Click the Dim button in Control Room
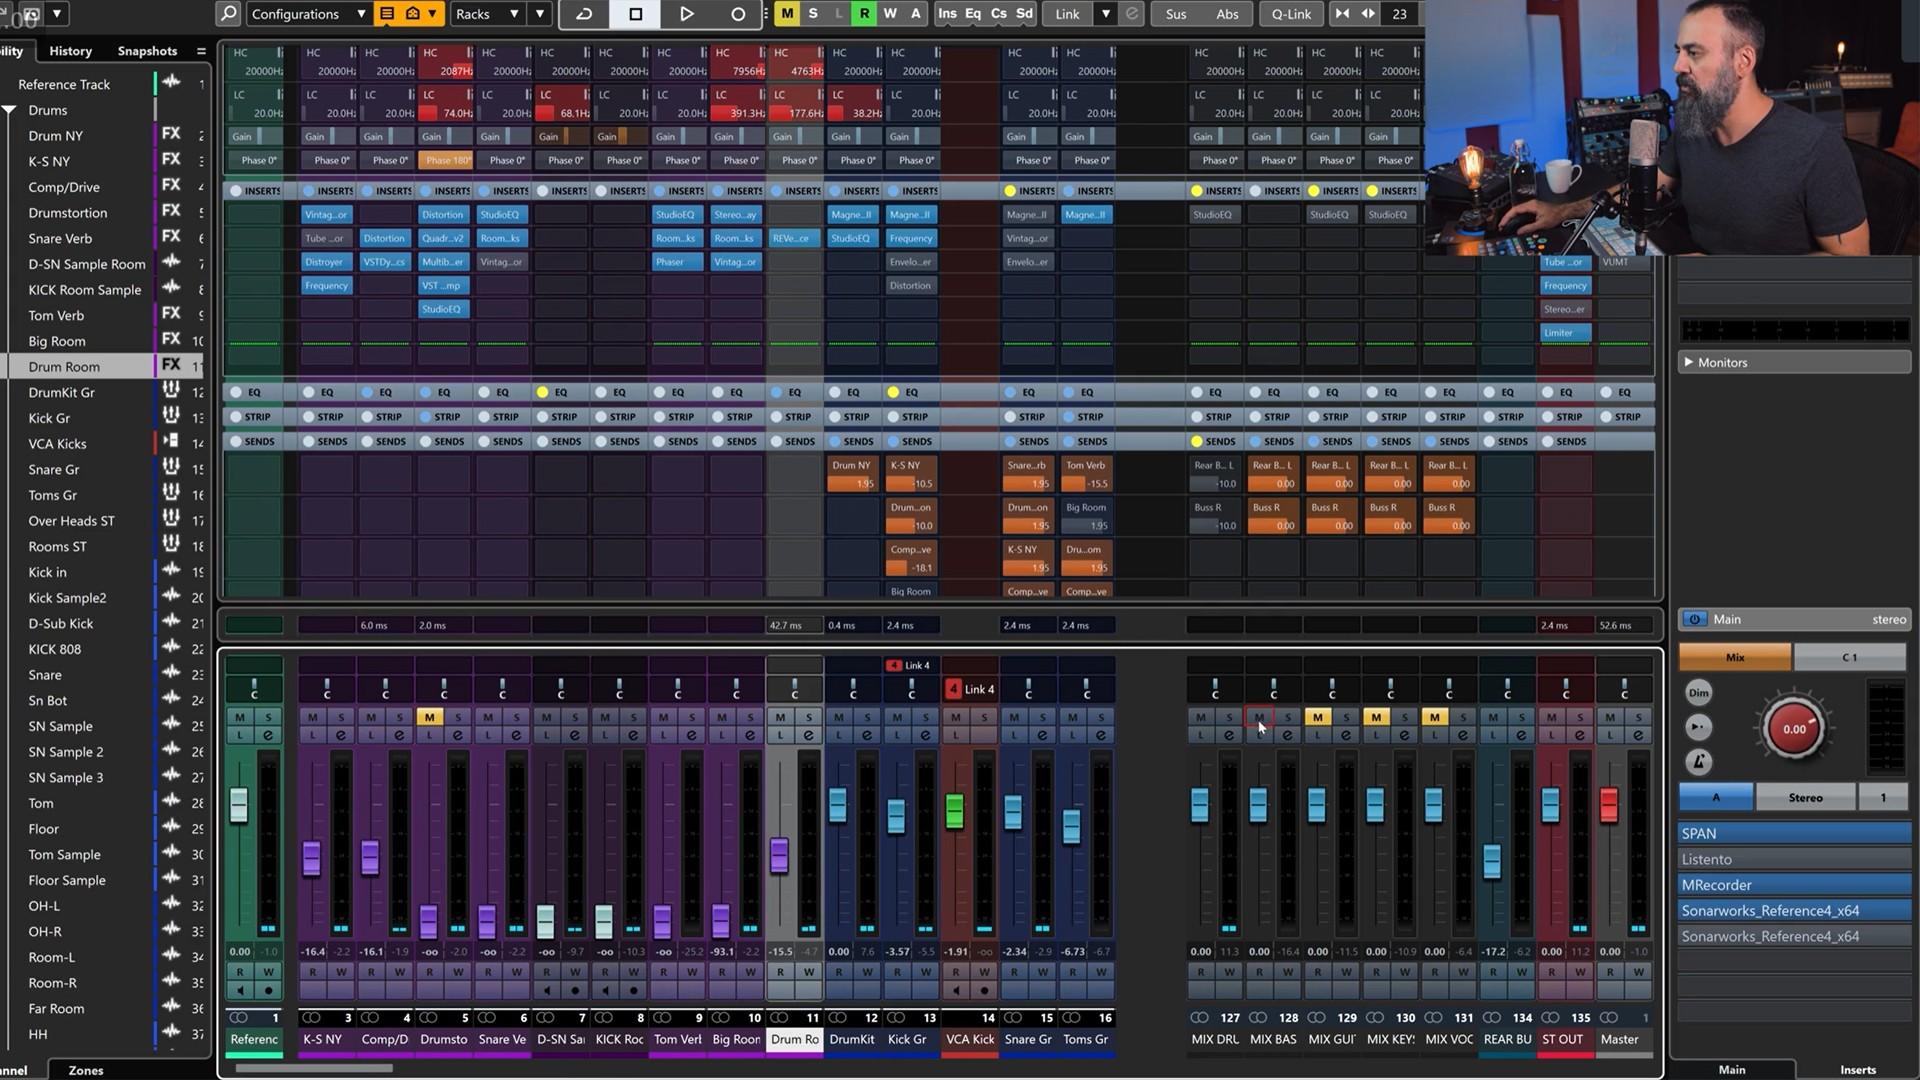1920x1080 pixels. 1698,692
